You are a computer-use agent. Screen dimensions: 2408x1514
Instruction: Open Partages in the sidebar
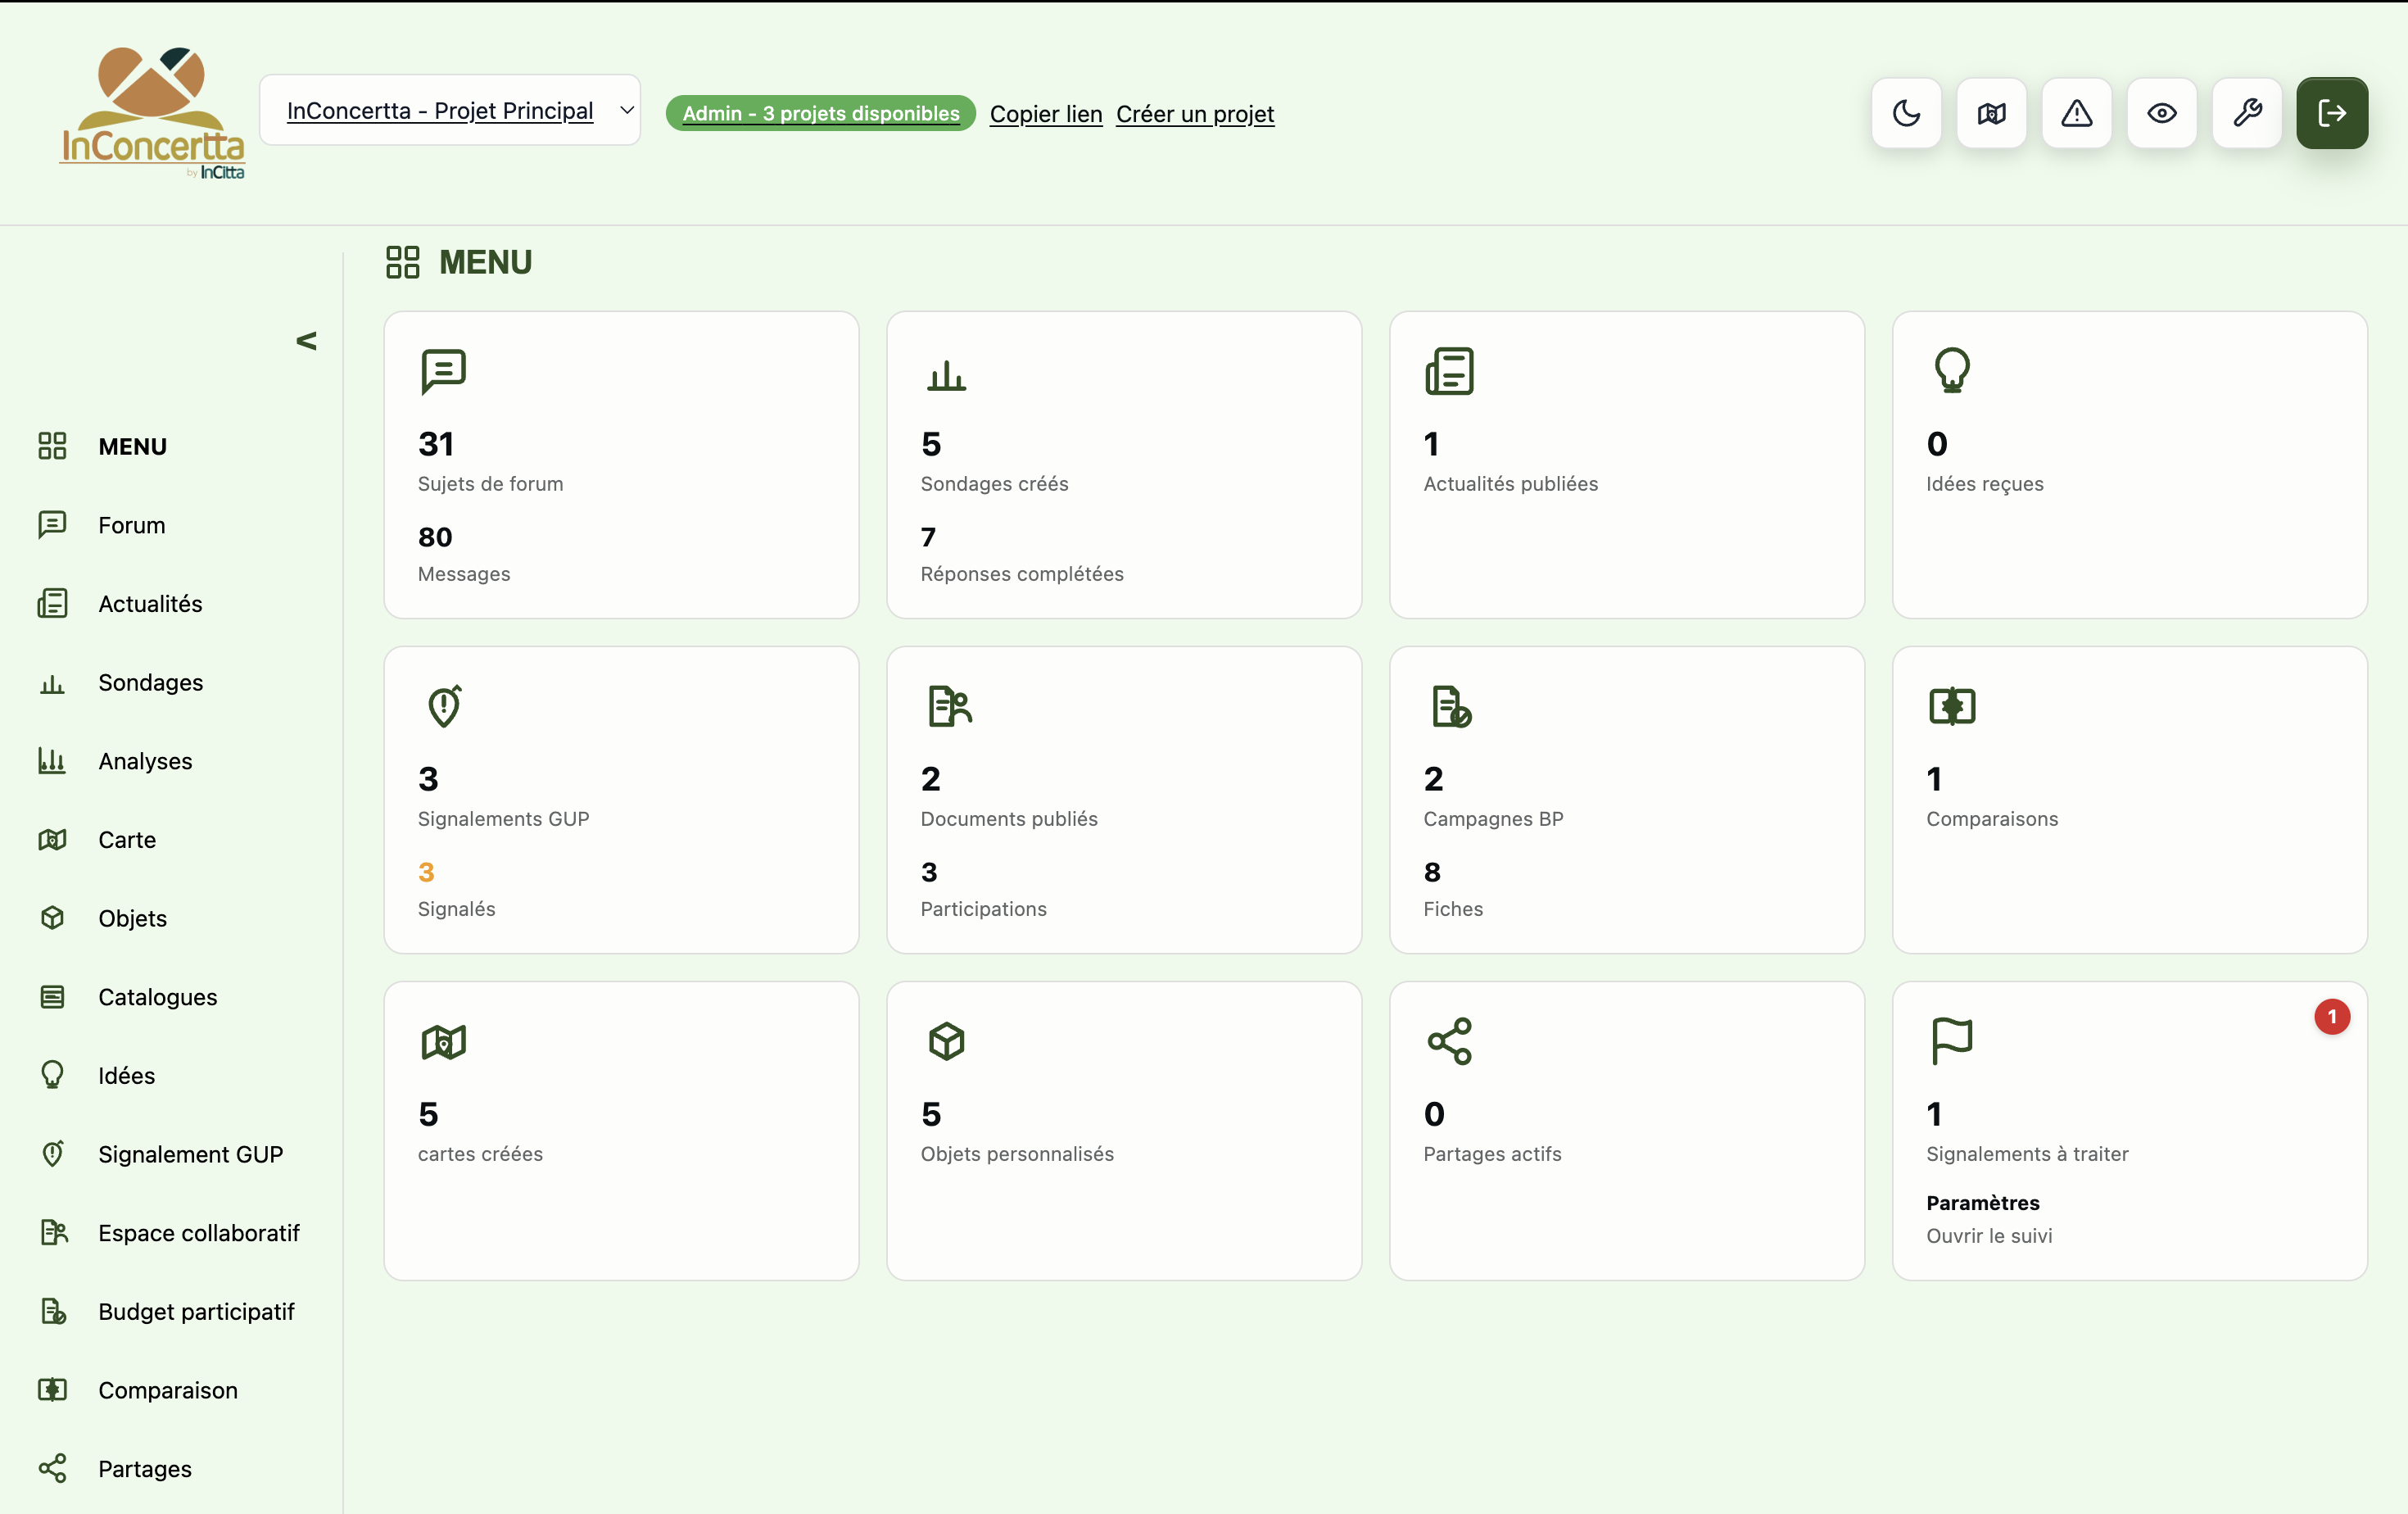[x=144, y=1468]
